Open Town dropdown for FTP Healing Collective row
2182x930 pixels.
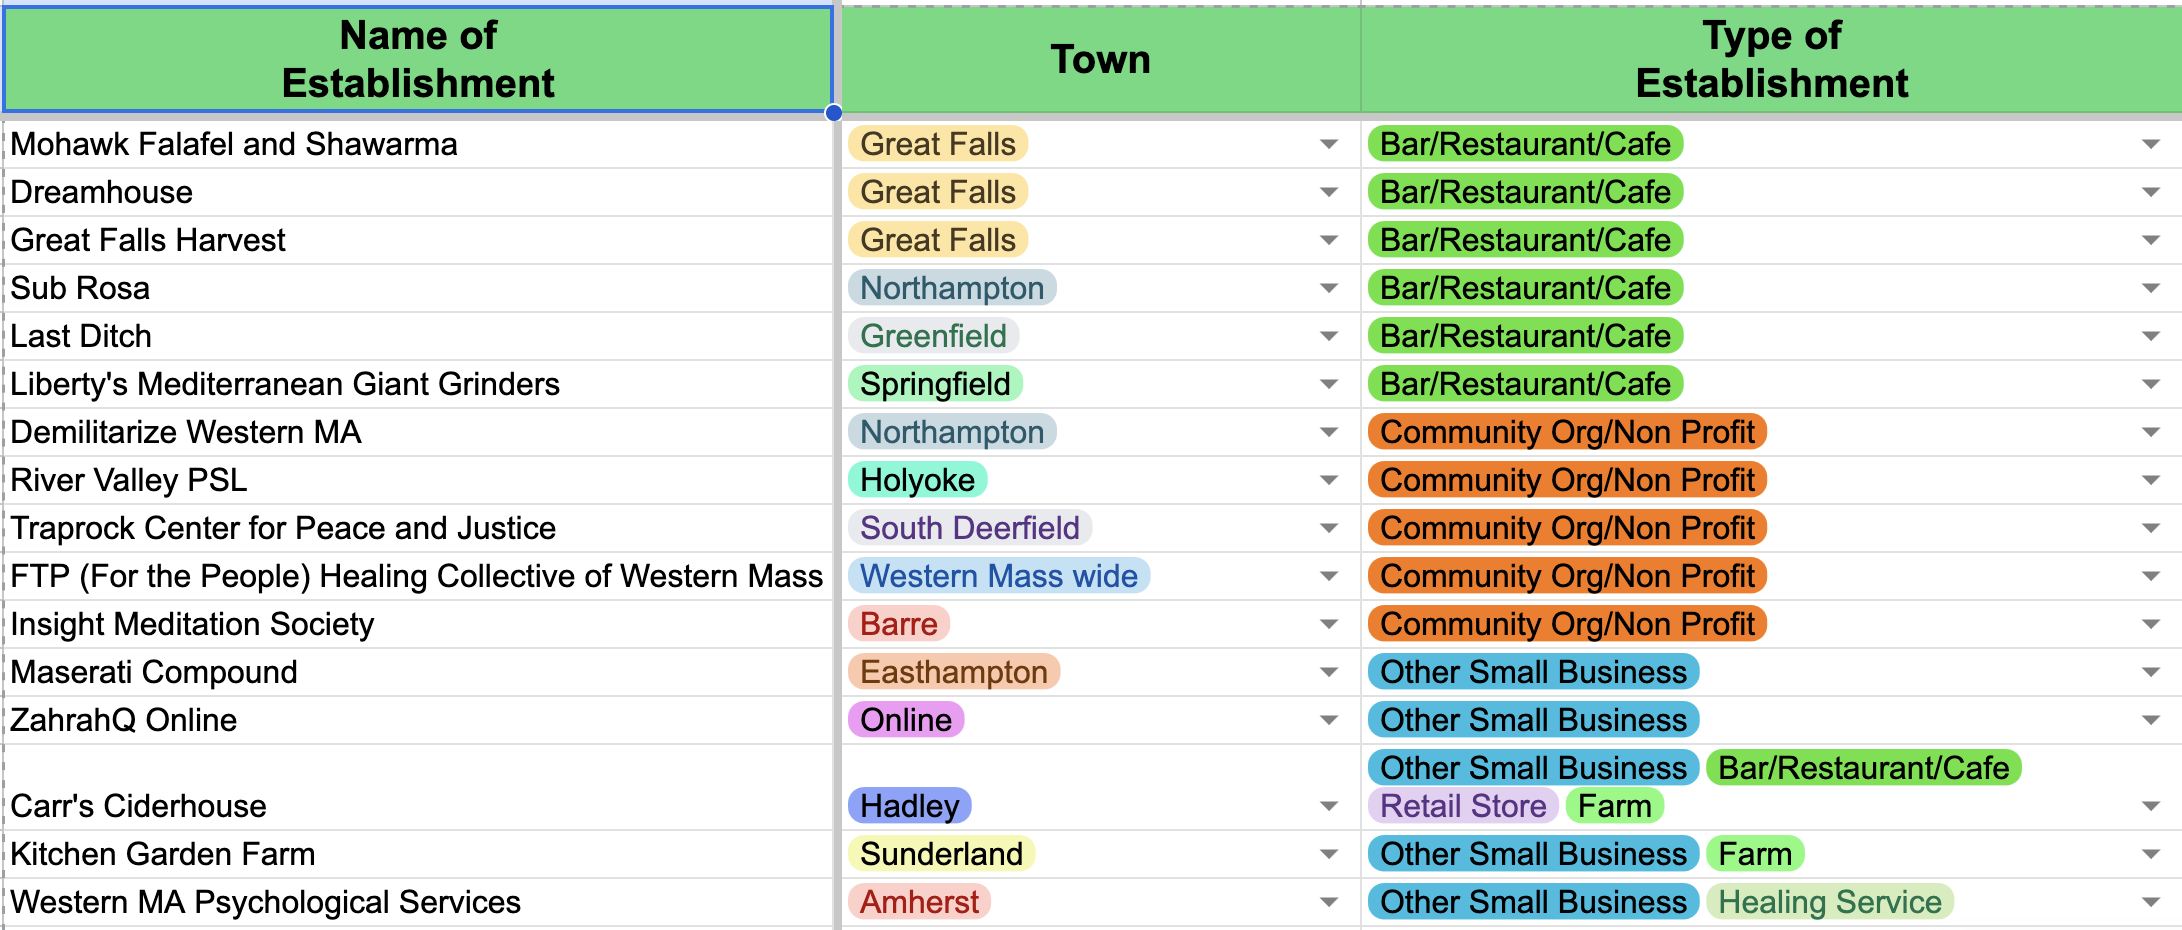tap(1329, 576)
